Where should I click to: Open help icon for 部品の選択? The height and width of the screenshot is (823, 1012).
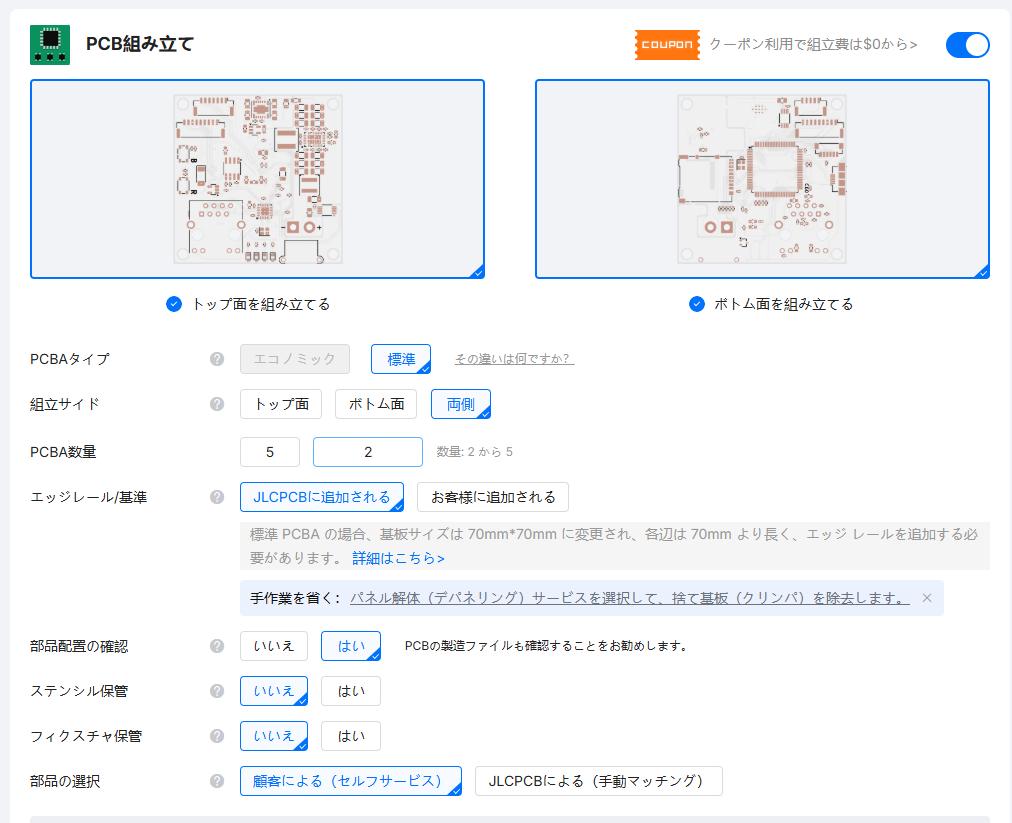(x=217, y=782)
